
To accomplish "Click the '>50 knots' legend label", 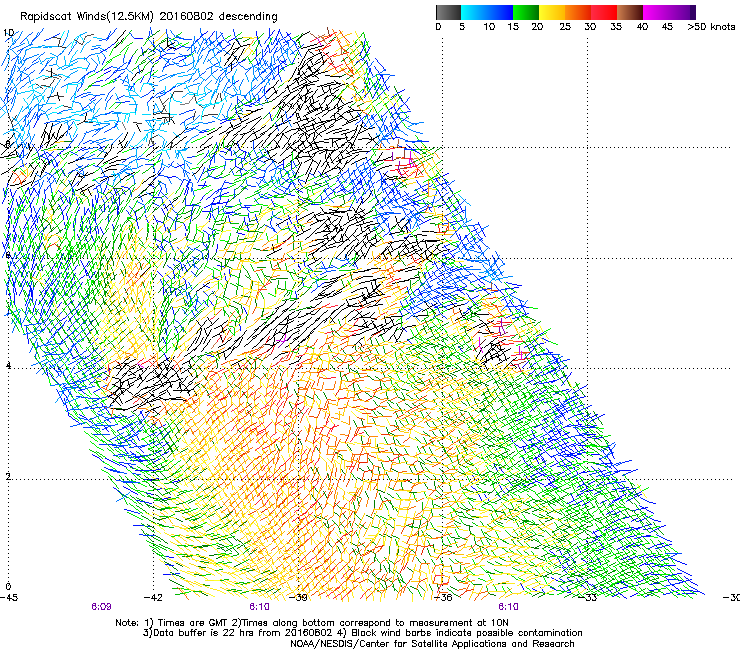I will (711, 27).
